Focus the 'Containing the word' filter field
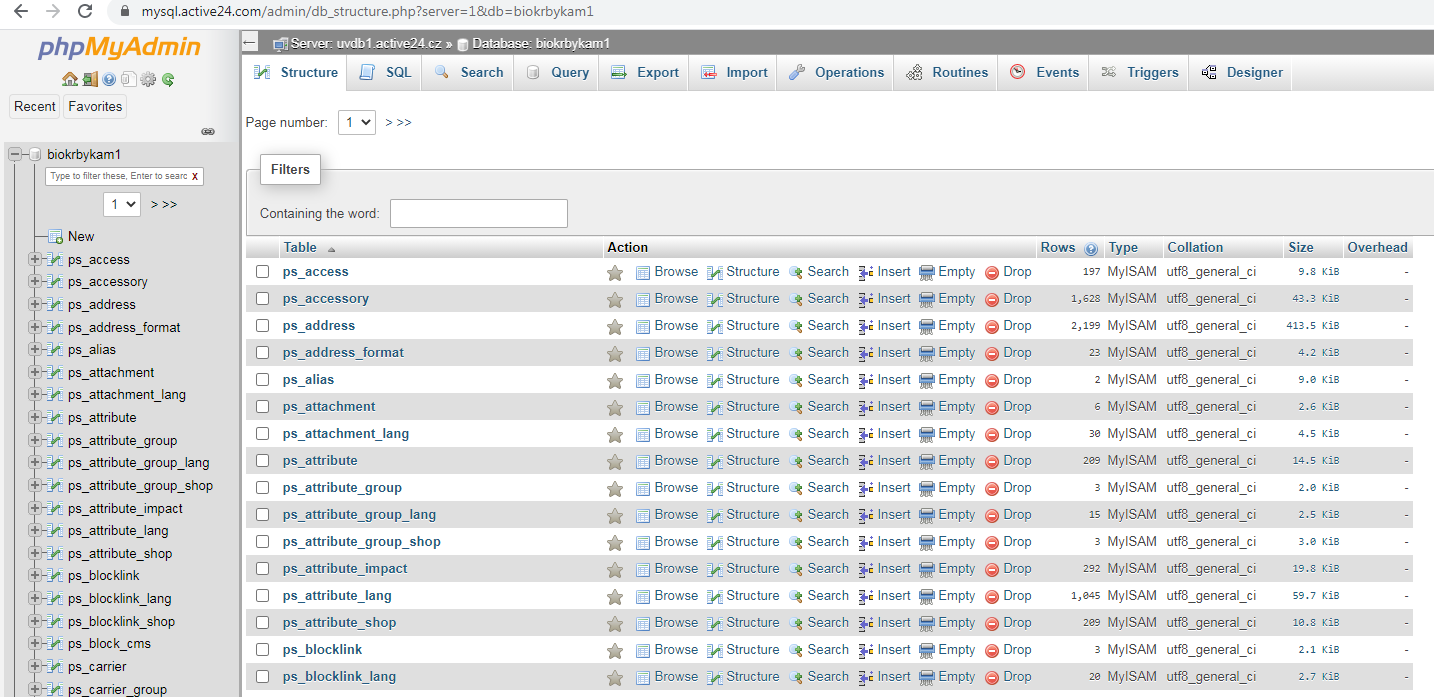This screenshot has height=697, width=1434. point(479,213)
